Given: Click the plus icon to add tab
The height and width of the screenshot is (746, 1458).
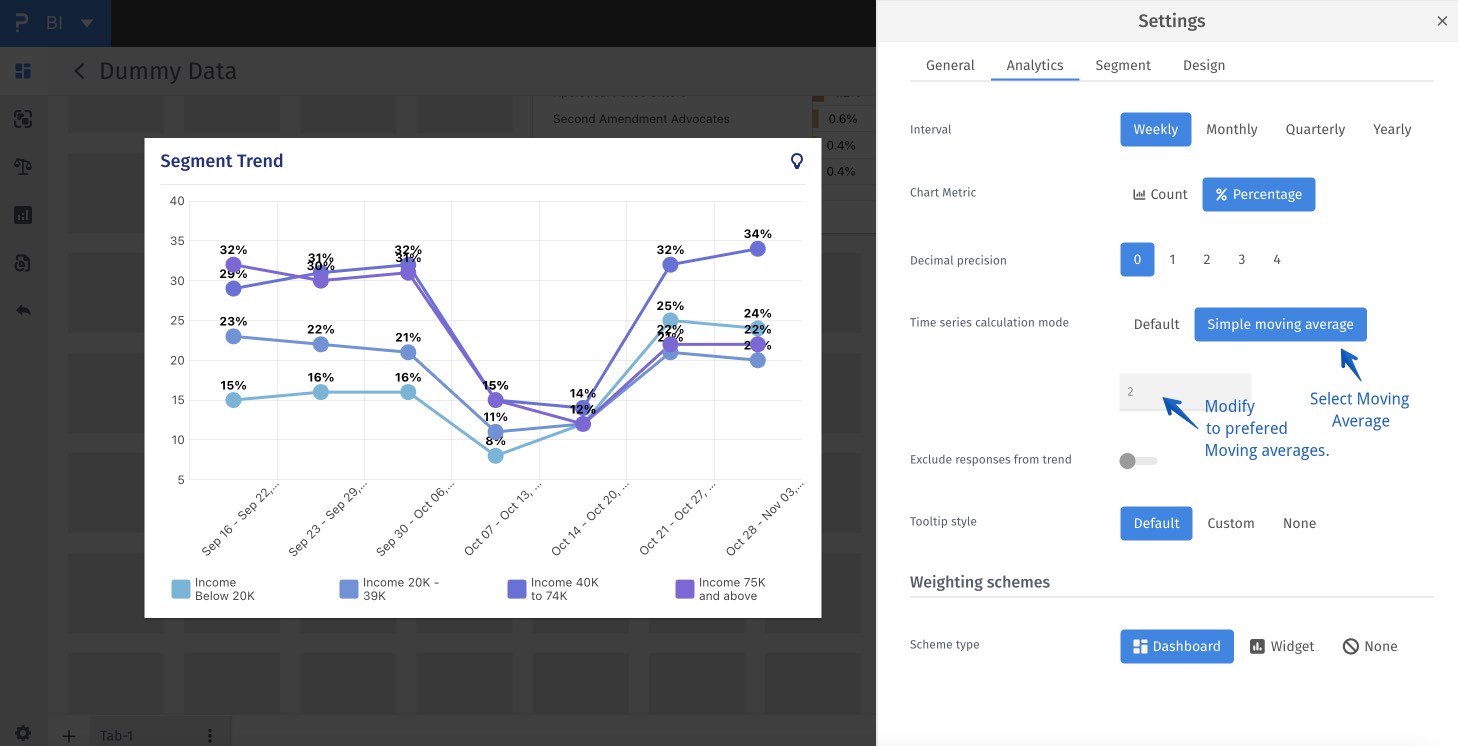Looking at the screenshot, I should pos(68,736).
